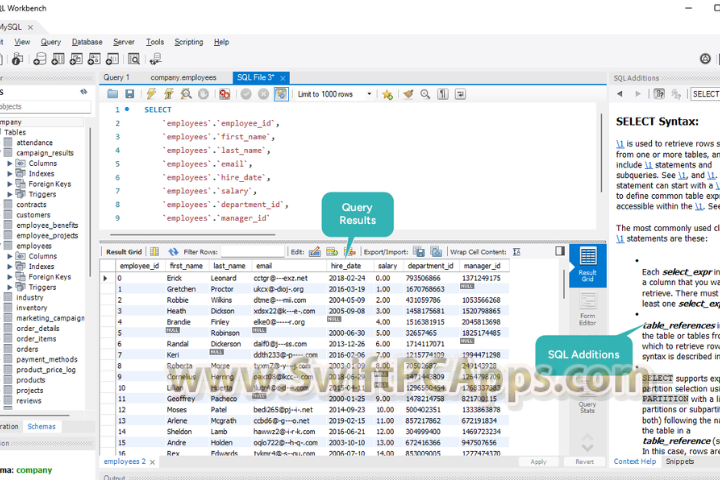Switch to the Query 1 tab
This screenshot has height=480, width=720.
point(117,78)
